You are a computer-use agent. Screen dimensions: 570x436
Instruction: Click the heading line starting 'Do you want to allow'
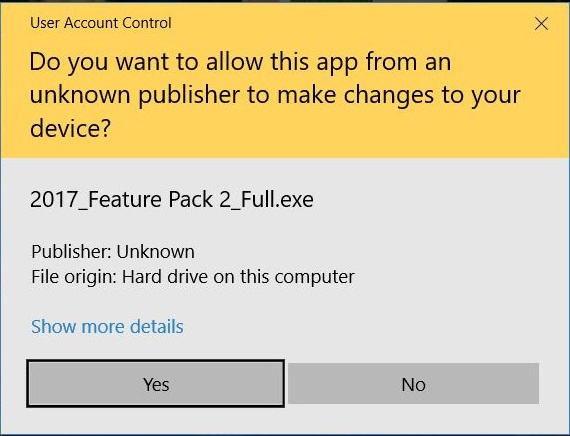240,62
